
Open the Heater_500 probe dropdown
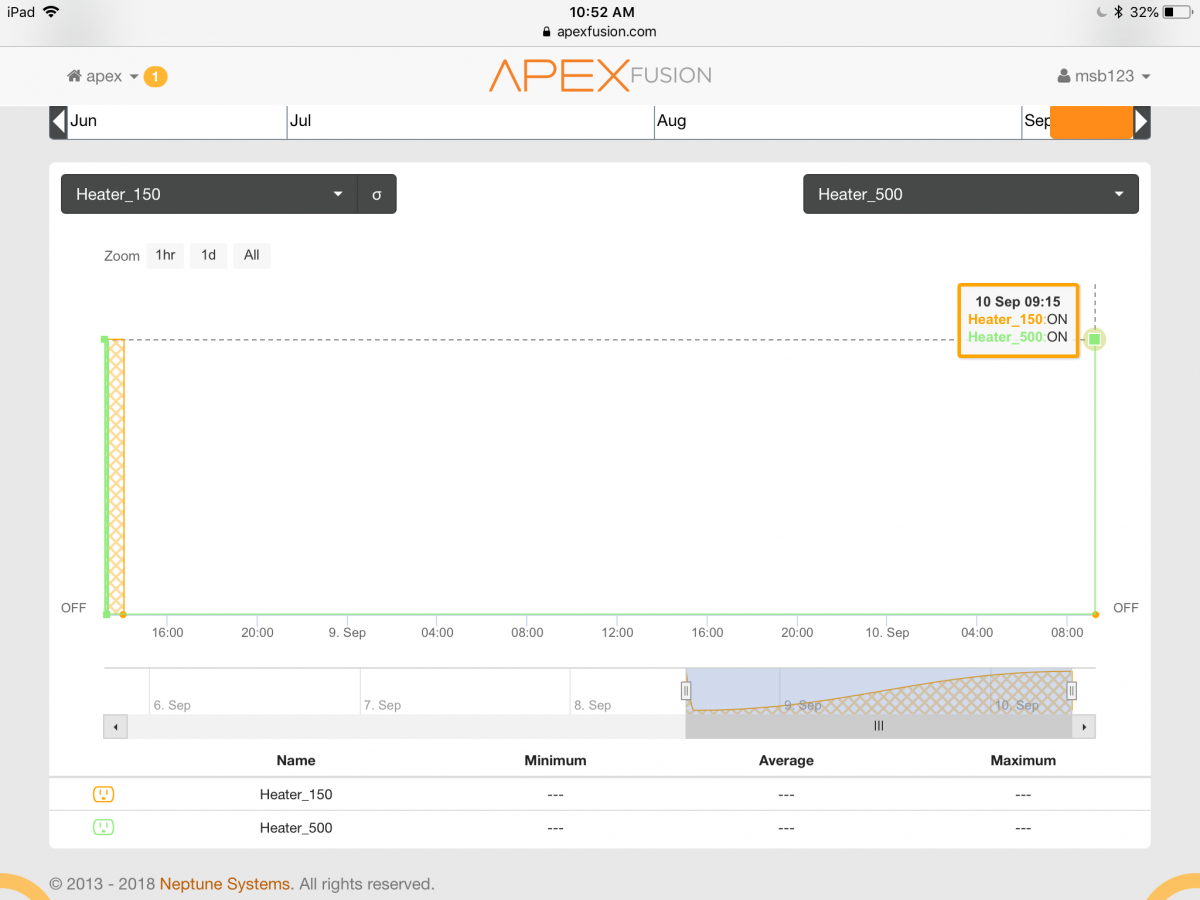[x=970, y=195]
